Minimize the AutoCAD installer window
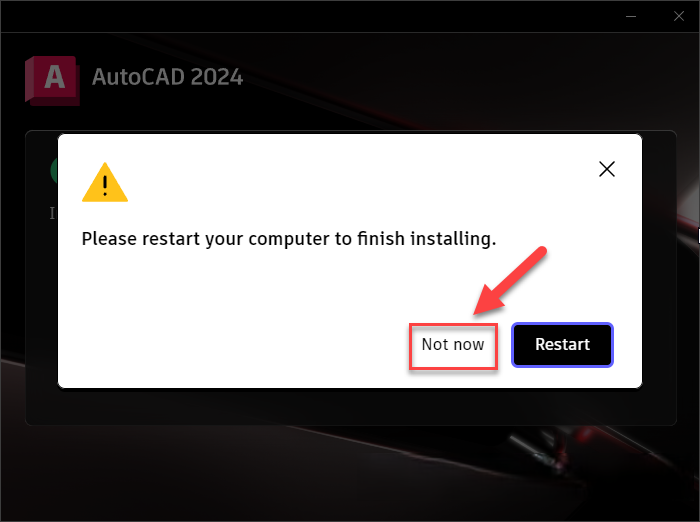This screenshot has width=700, height=522. pyautogui.click(x=631, y=17)
